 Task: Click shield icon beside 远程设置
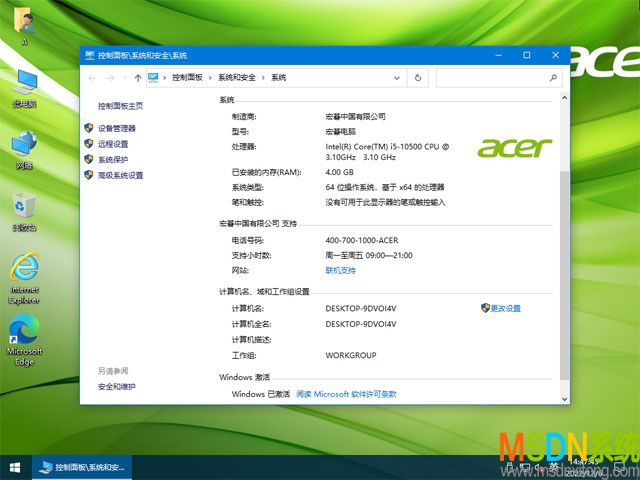coord(89,143)
